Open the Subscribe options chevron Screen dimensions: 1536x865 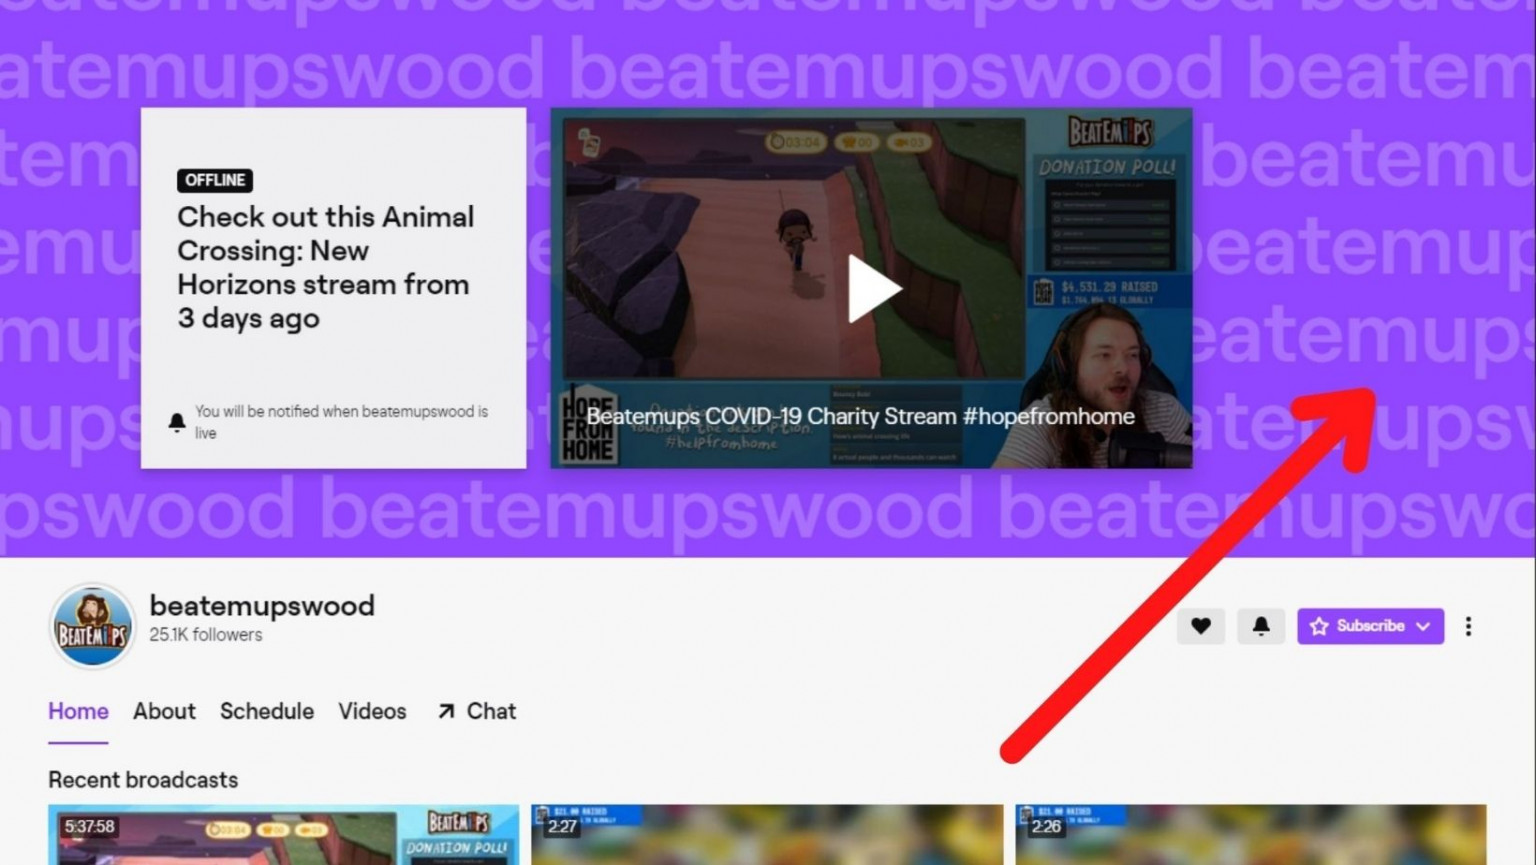click(1421, 626)
